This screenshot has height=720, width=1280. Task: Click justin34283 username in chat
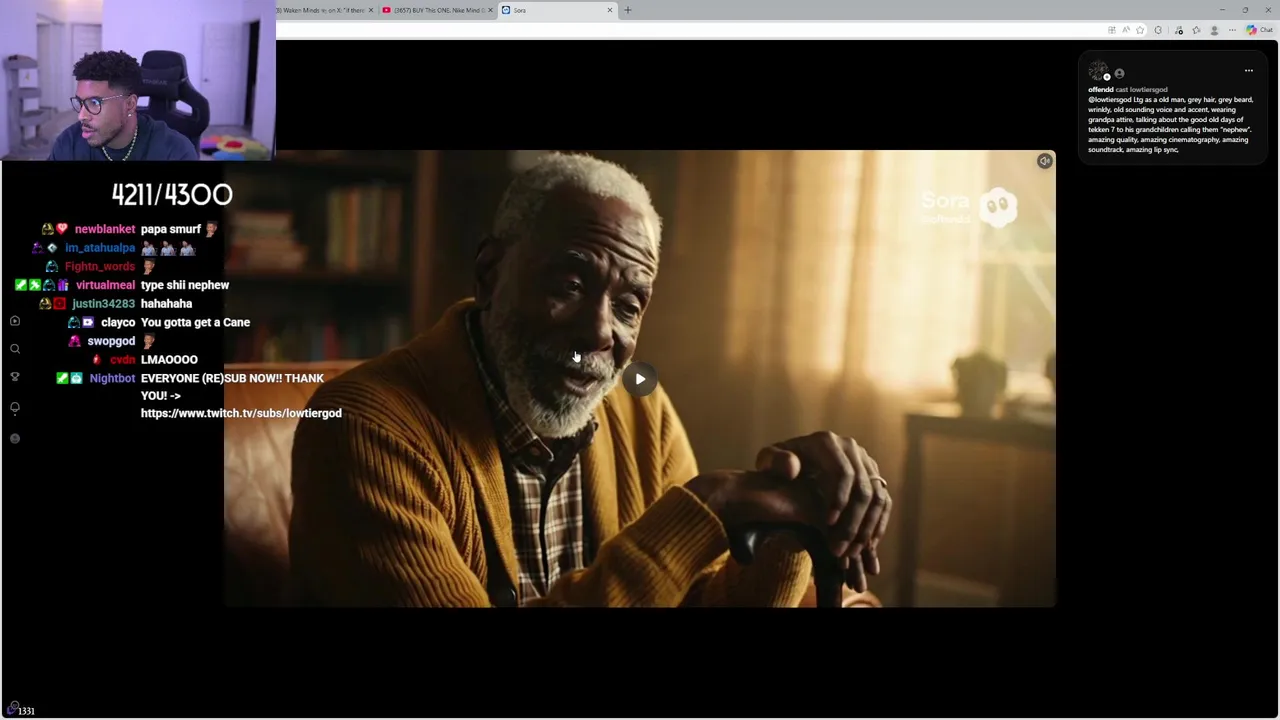103,304
